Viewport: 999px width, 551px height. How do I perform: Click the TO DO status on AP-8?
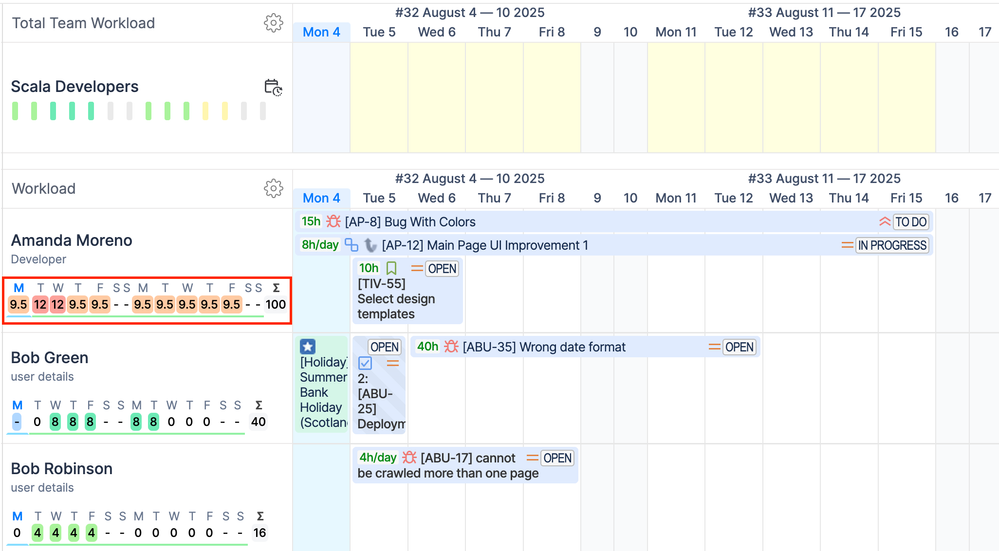(x=911, y=222)
